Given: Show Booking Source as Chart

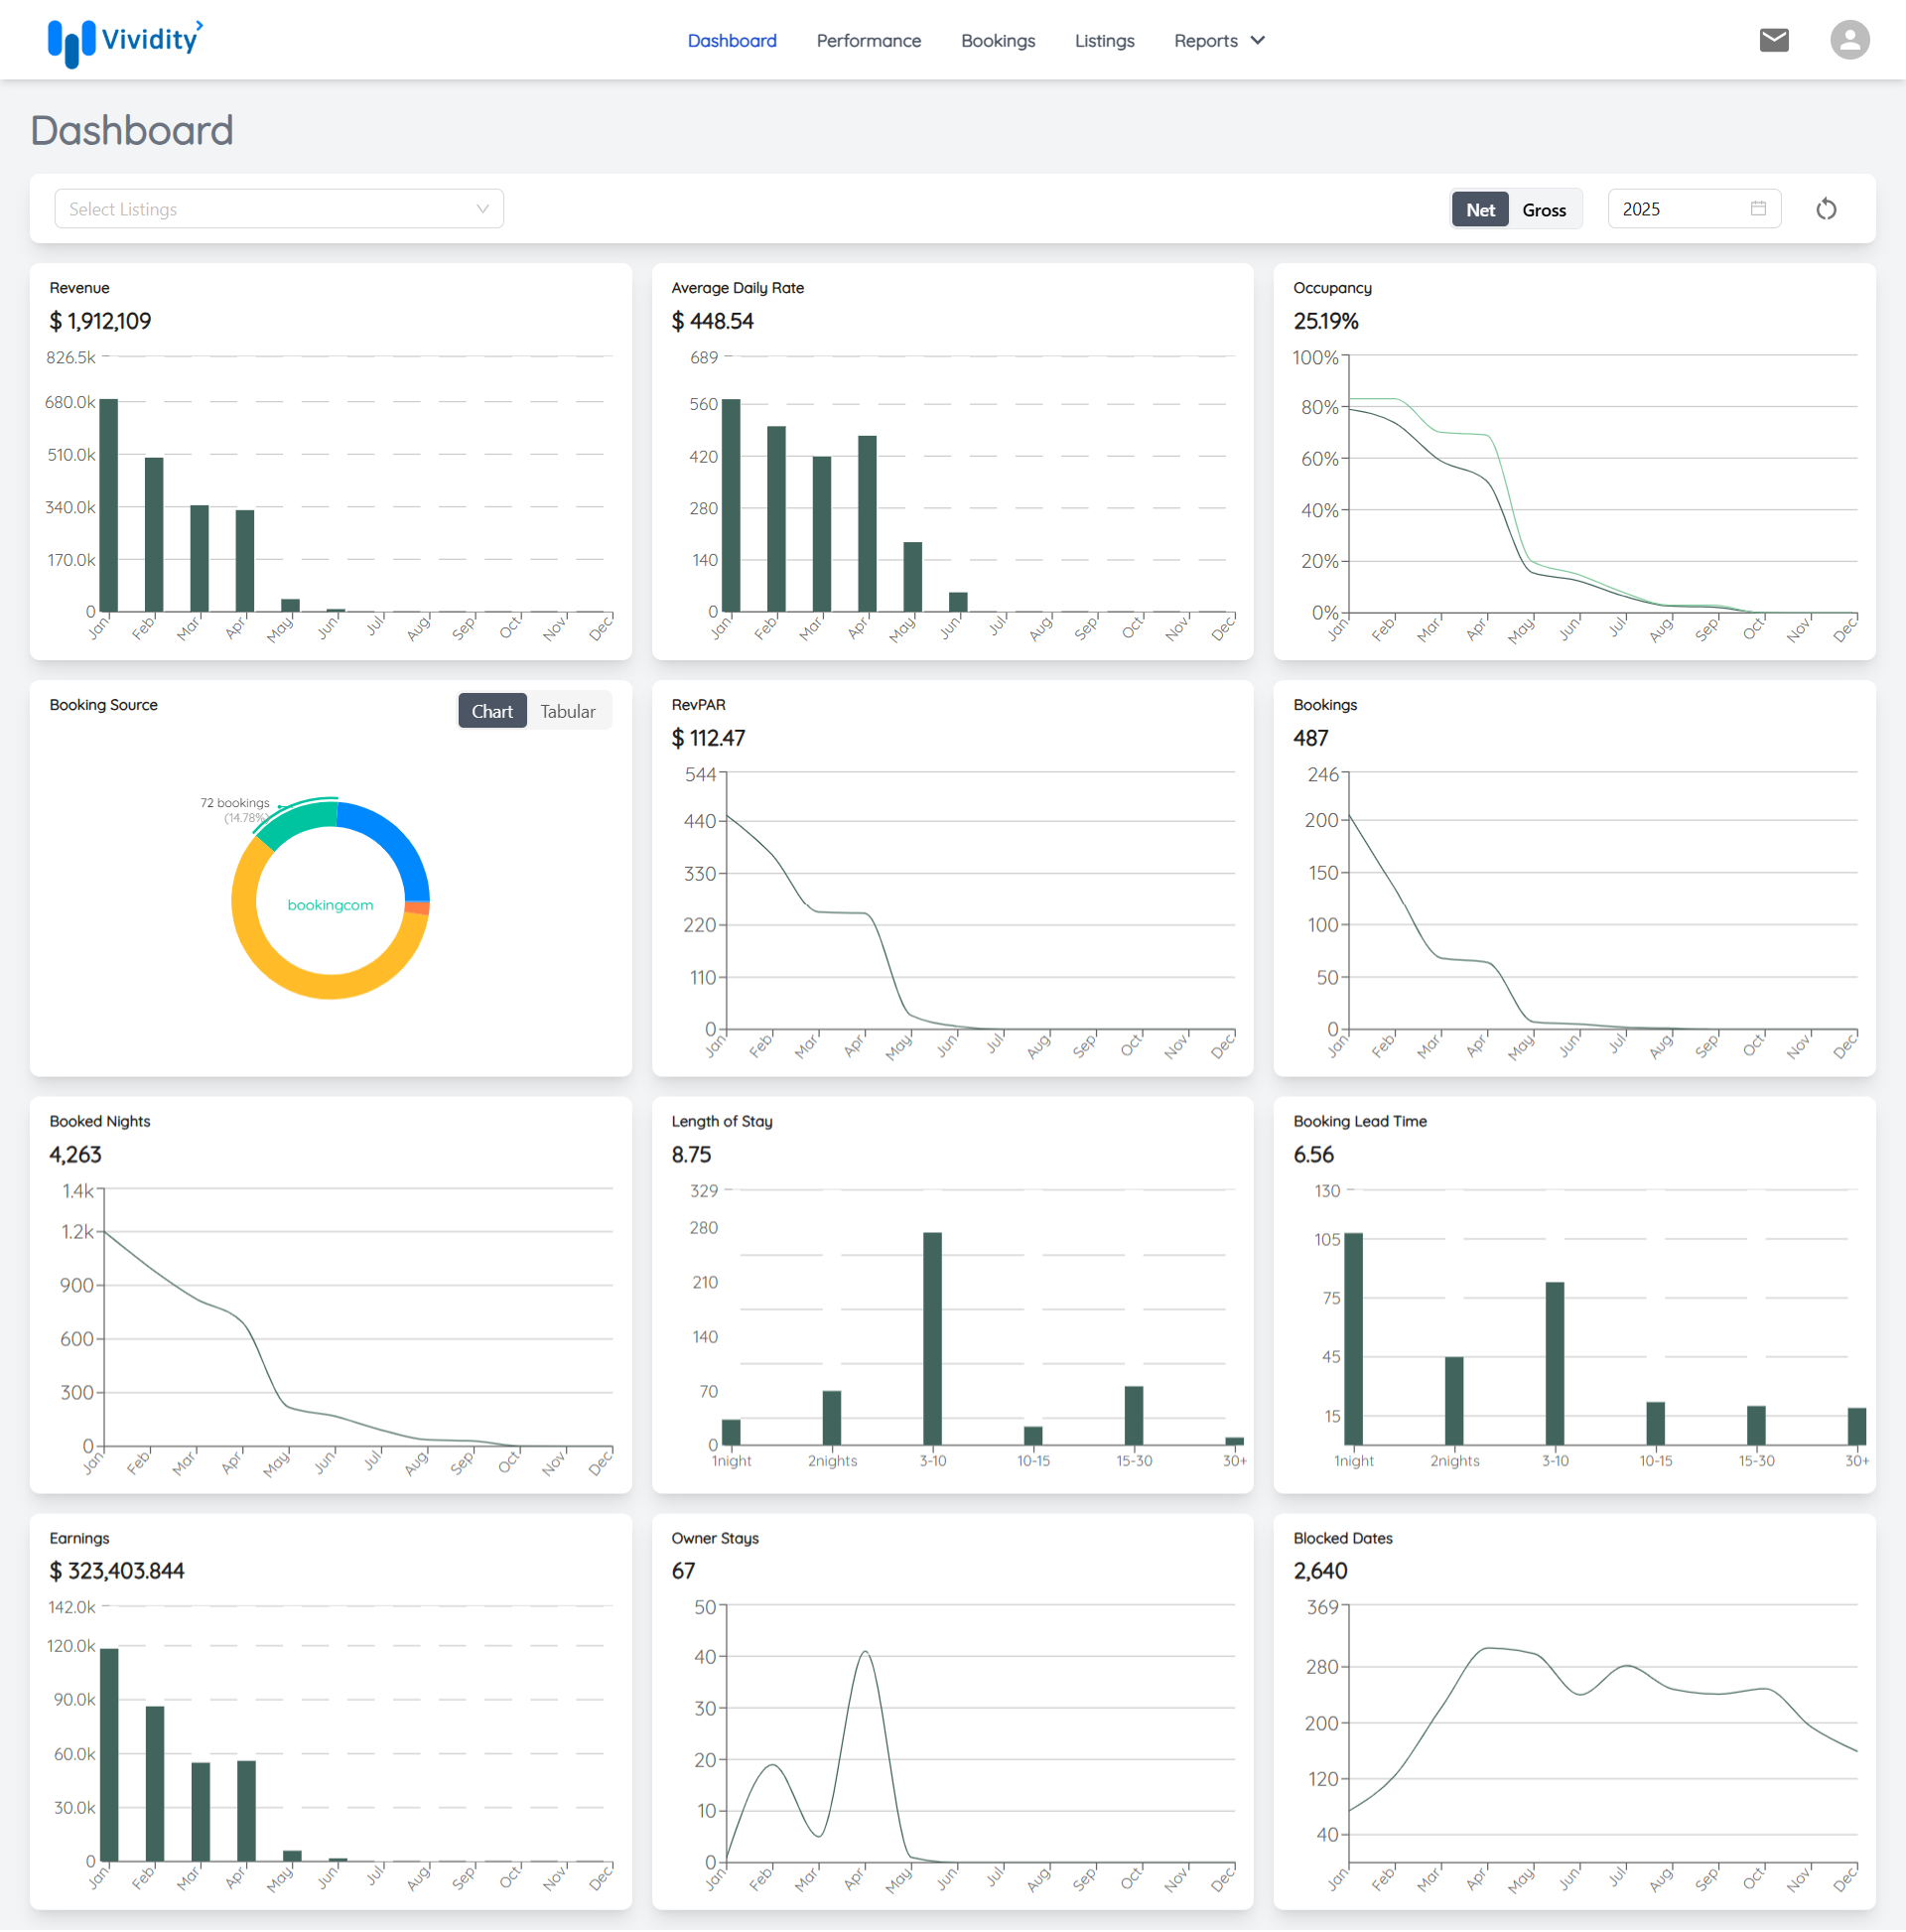Looking at the screenshot, I should click(491, 711).
